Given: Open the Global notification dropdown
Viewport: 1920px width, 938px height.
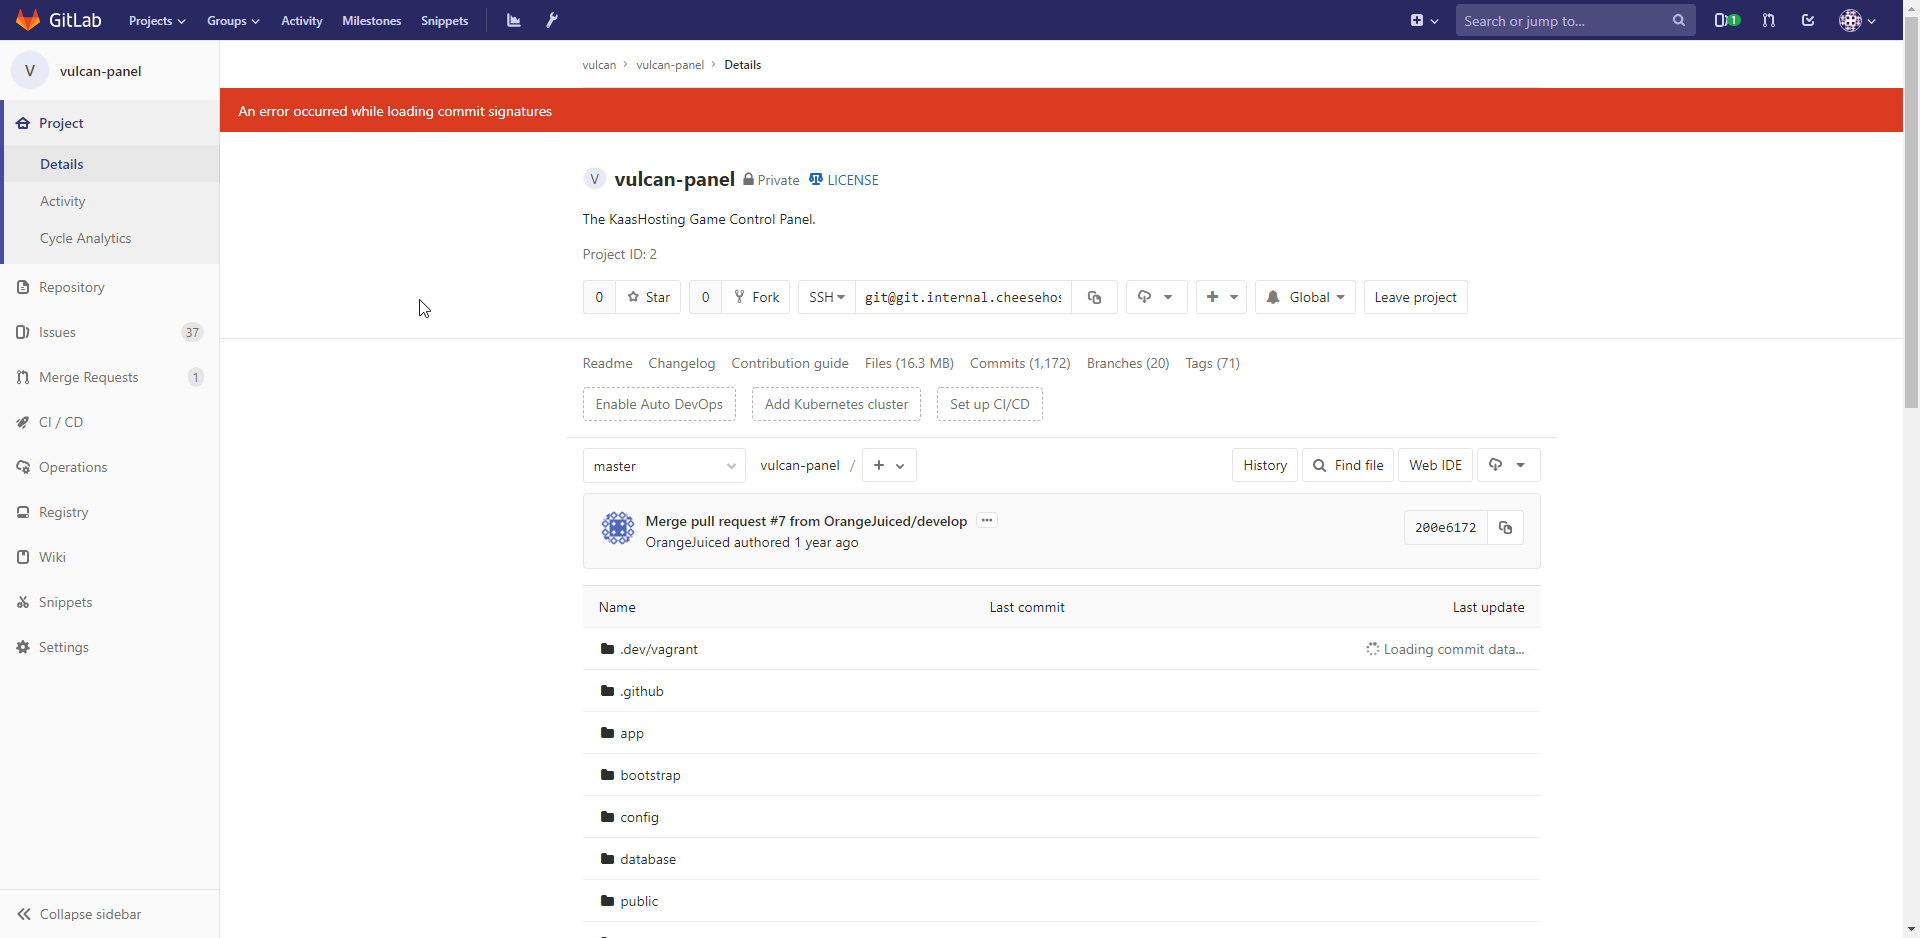Looking at the screenshot, I should tap(1306, 297).
